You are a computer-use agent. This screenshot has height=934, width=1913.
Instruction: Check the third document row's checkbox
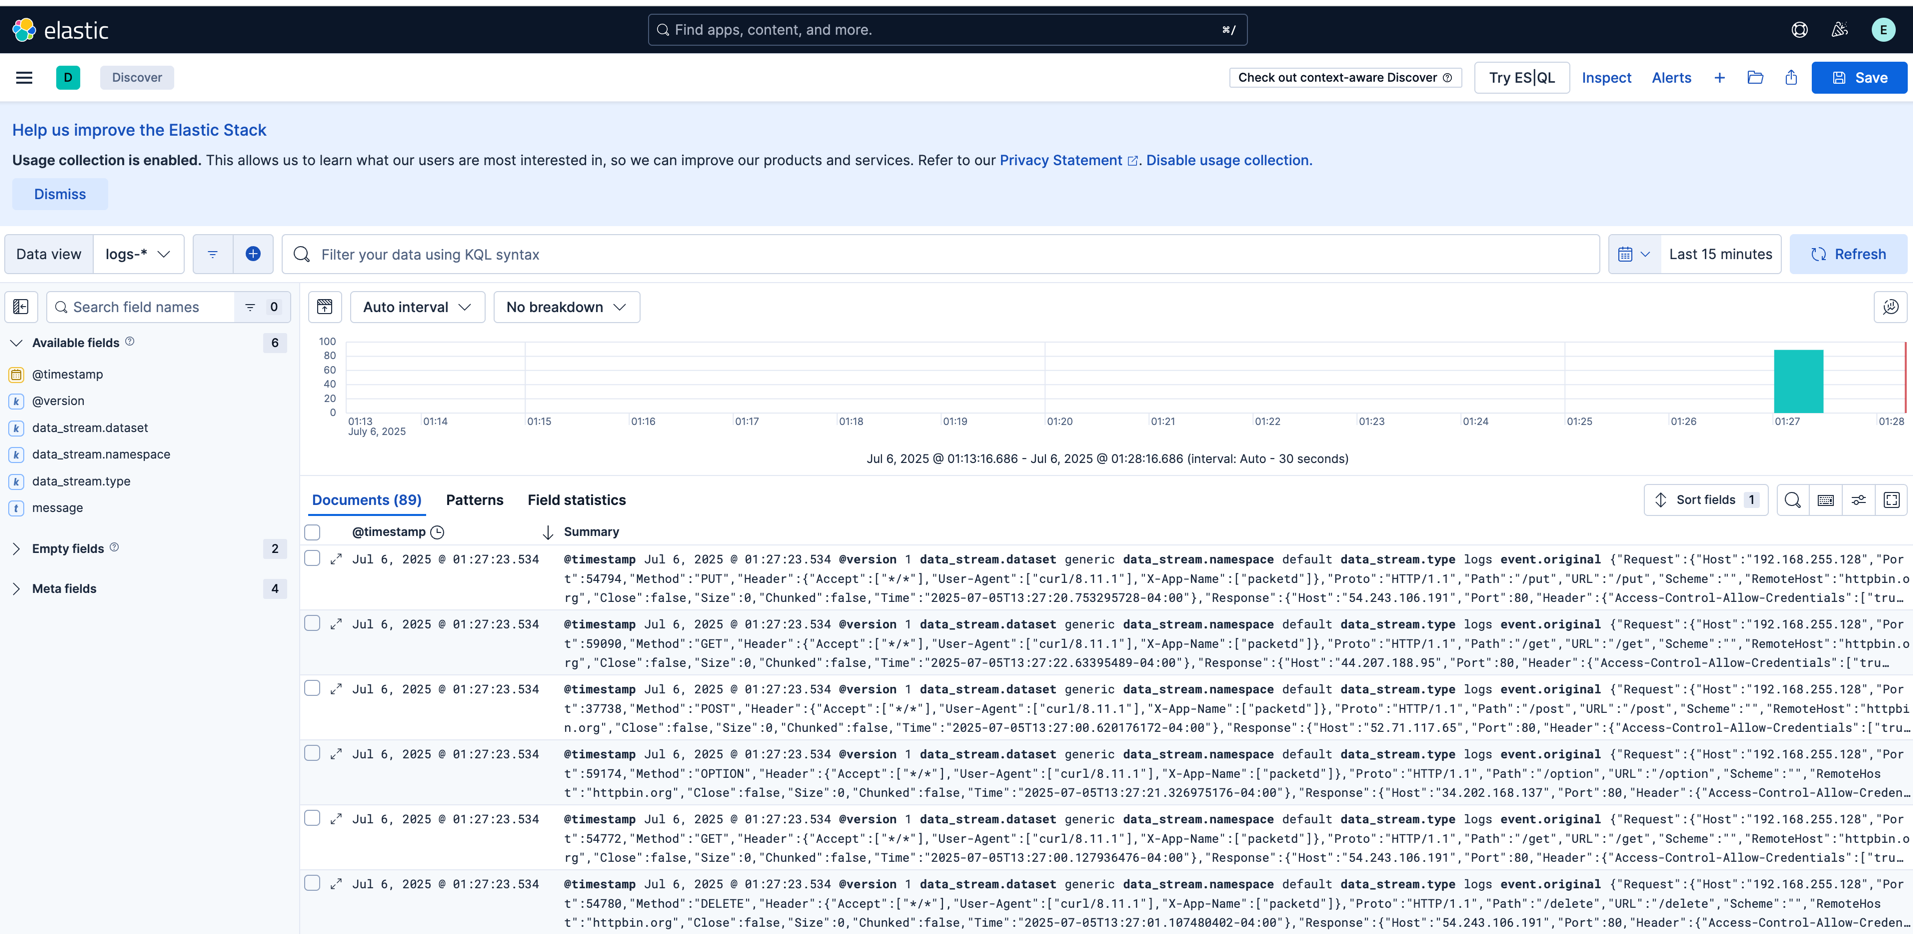click(312, 688)
